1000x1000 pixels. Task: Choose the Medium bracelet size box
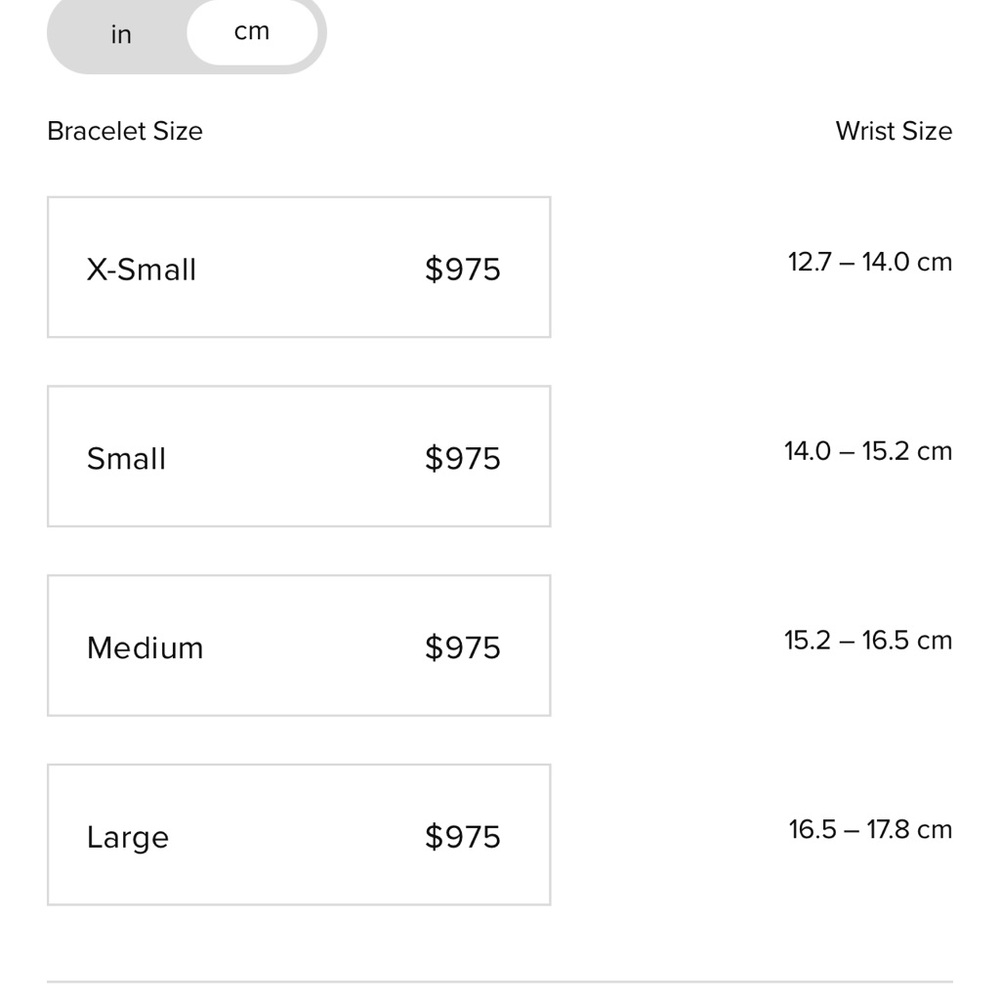(298, 645)
